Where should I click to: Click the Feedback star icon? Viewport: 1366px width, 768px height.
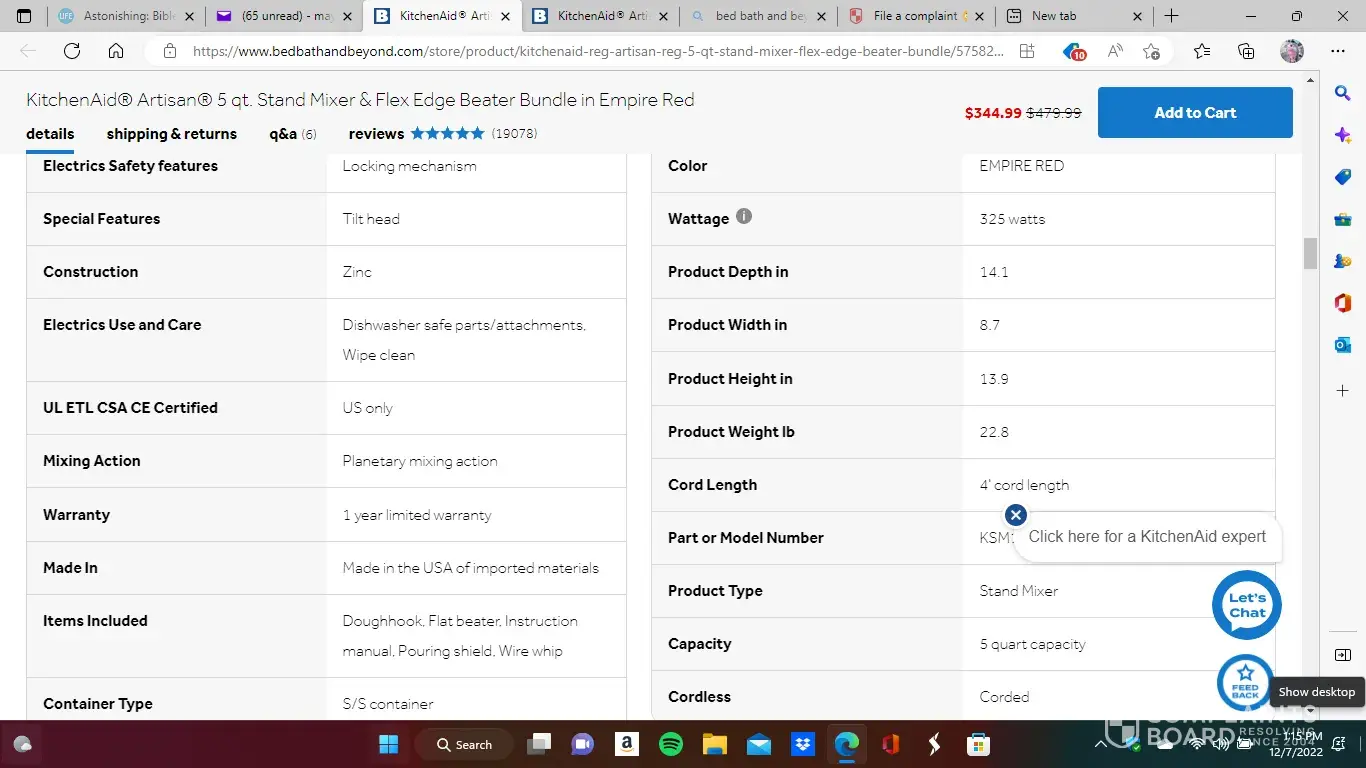1245,681
